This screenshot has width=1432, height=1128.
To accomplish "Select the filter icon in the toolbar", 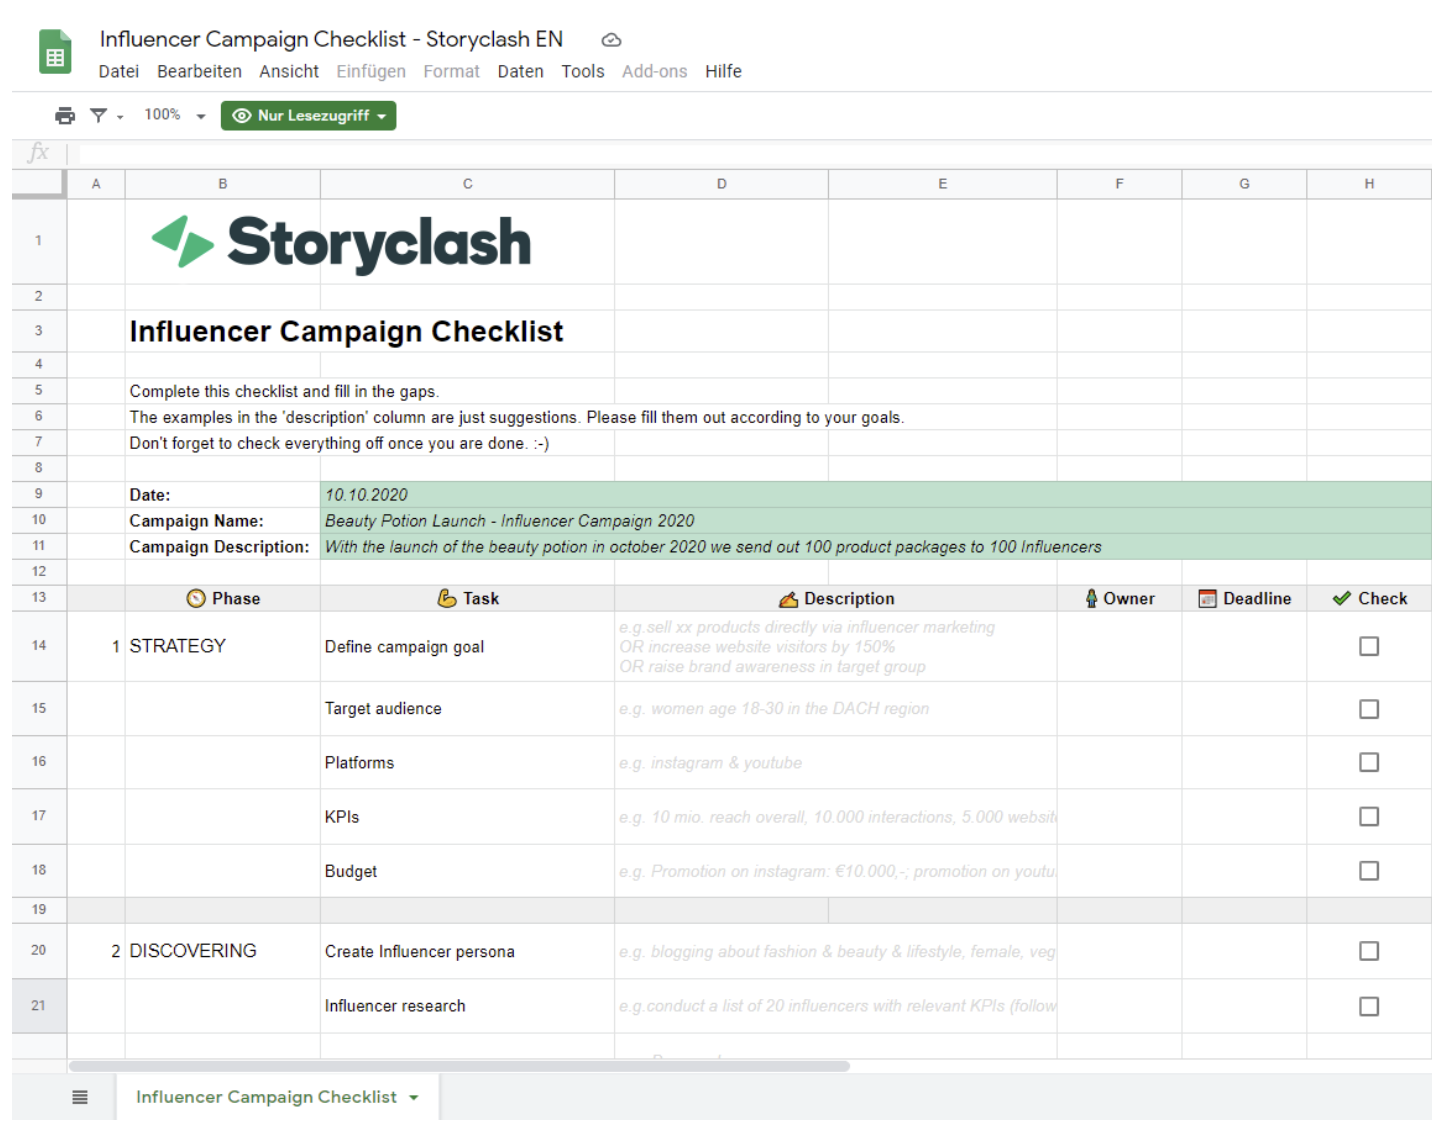I will pos(97,115).
